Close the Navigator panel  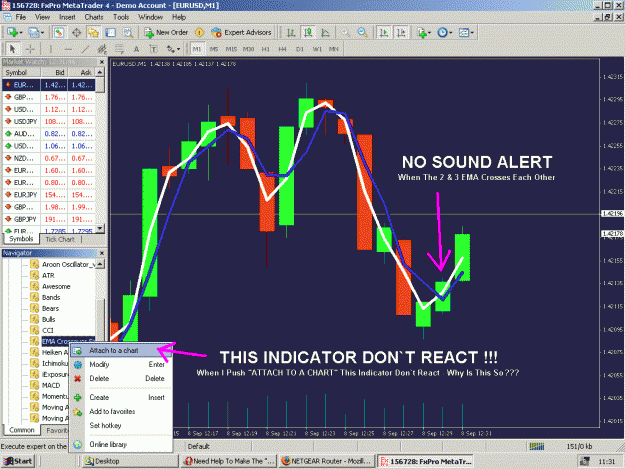[102, 253]
